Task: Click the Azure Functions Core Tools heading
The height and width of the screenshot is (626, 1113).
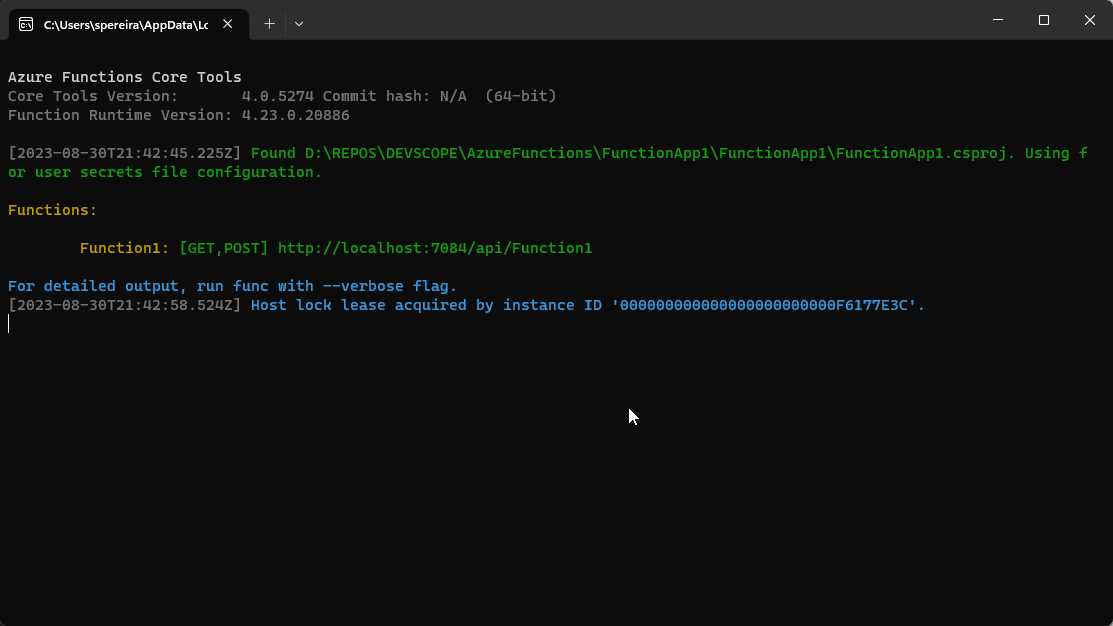Action: click(x=125, y=77)
